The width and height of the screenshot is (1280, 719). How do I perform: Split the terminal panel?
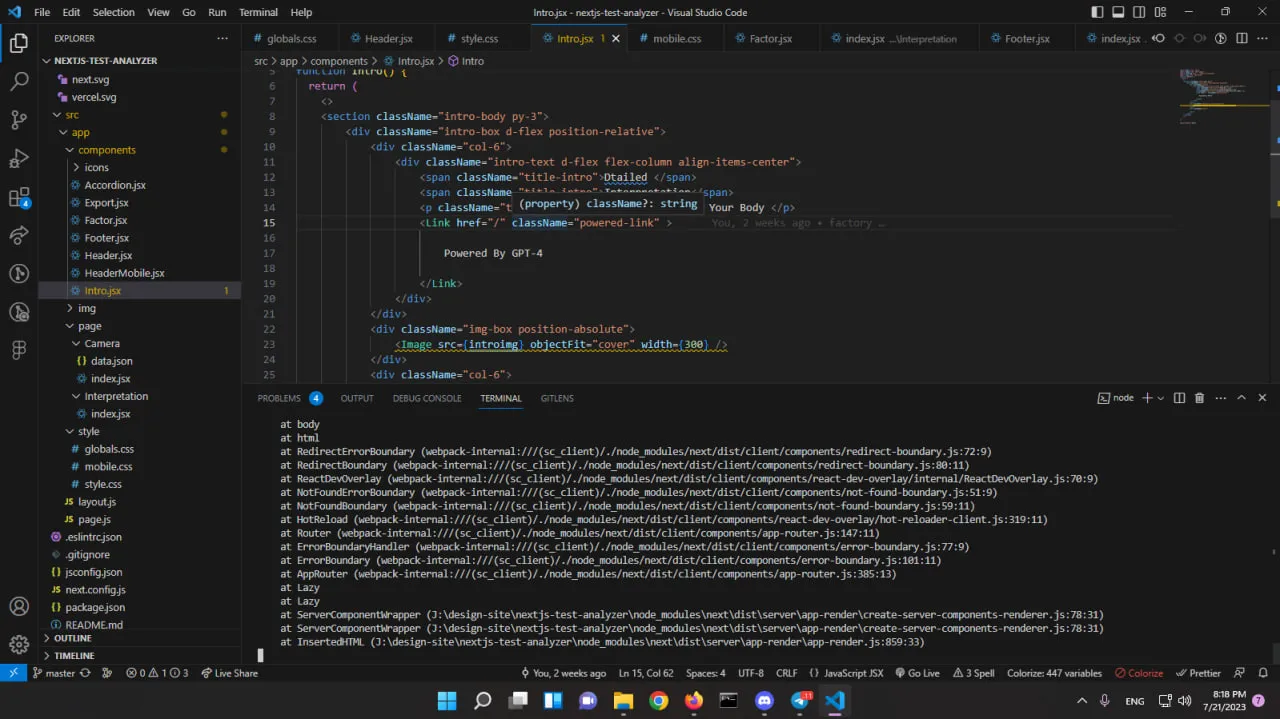[1179, 398]
